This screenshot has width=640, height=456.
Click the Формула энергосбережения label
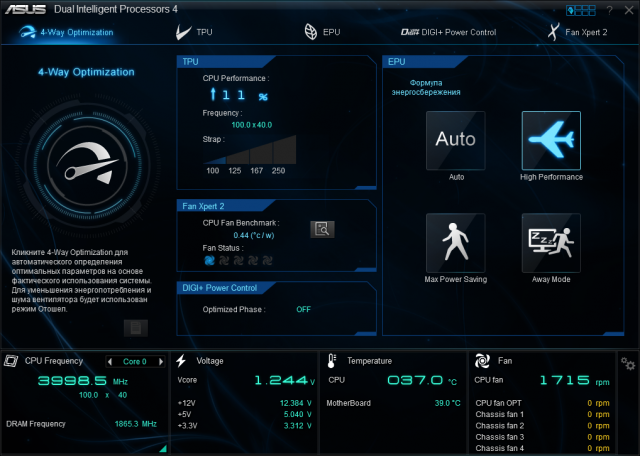426,87
